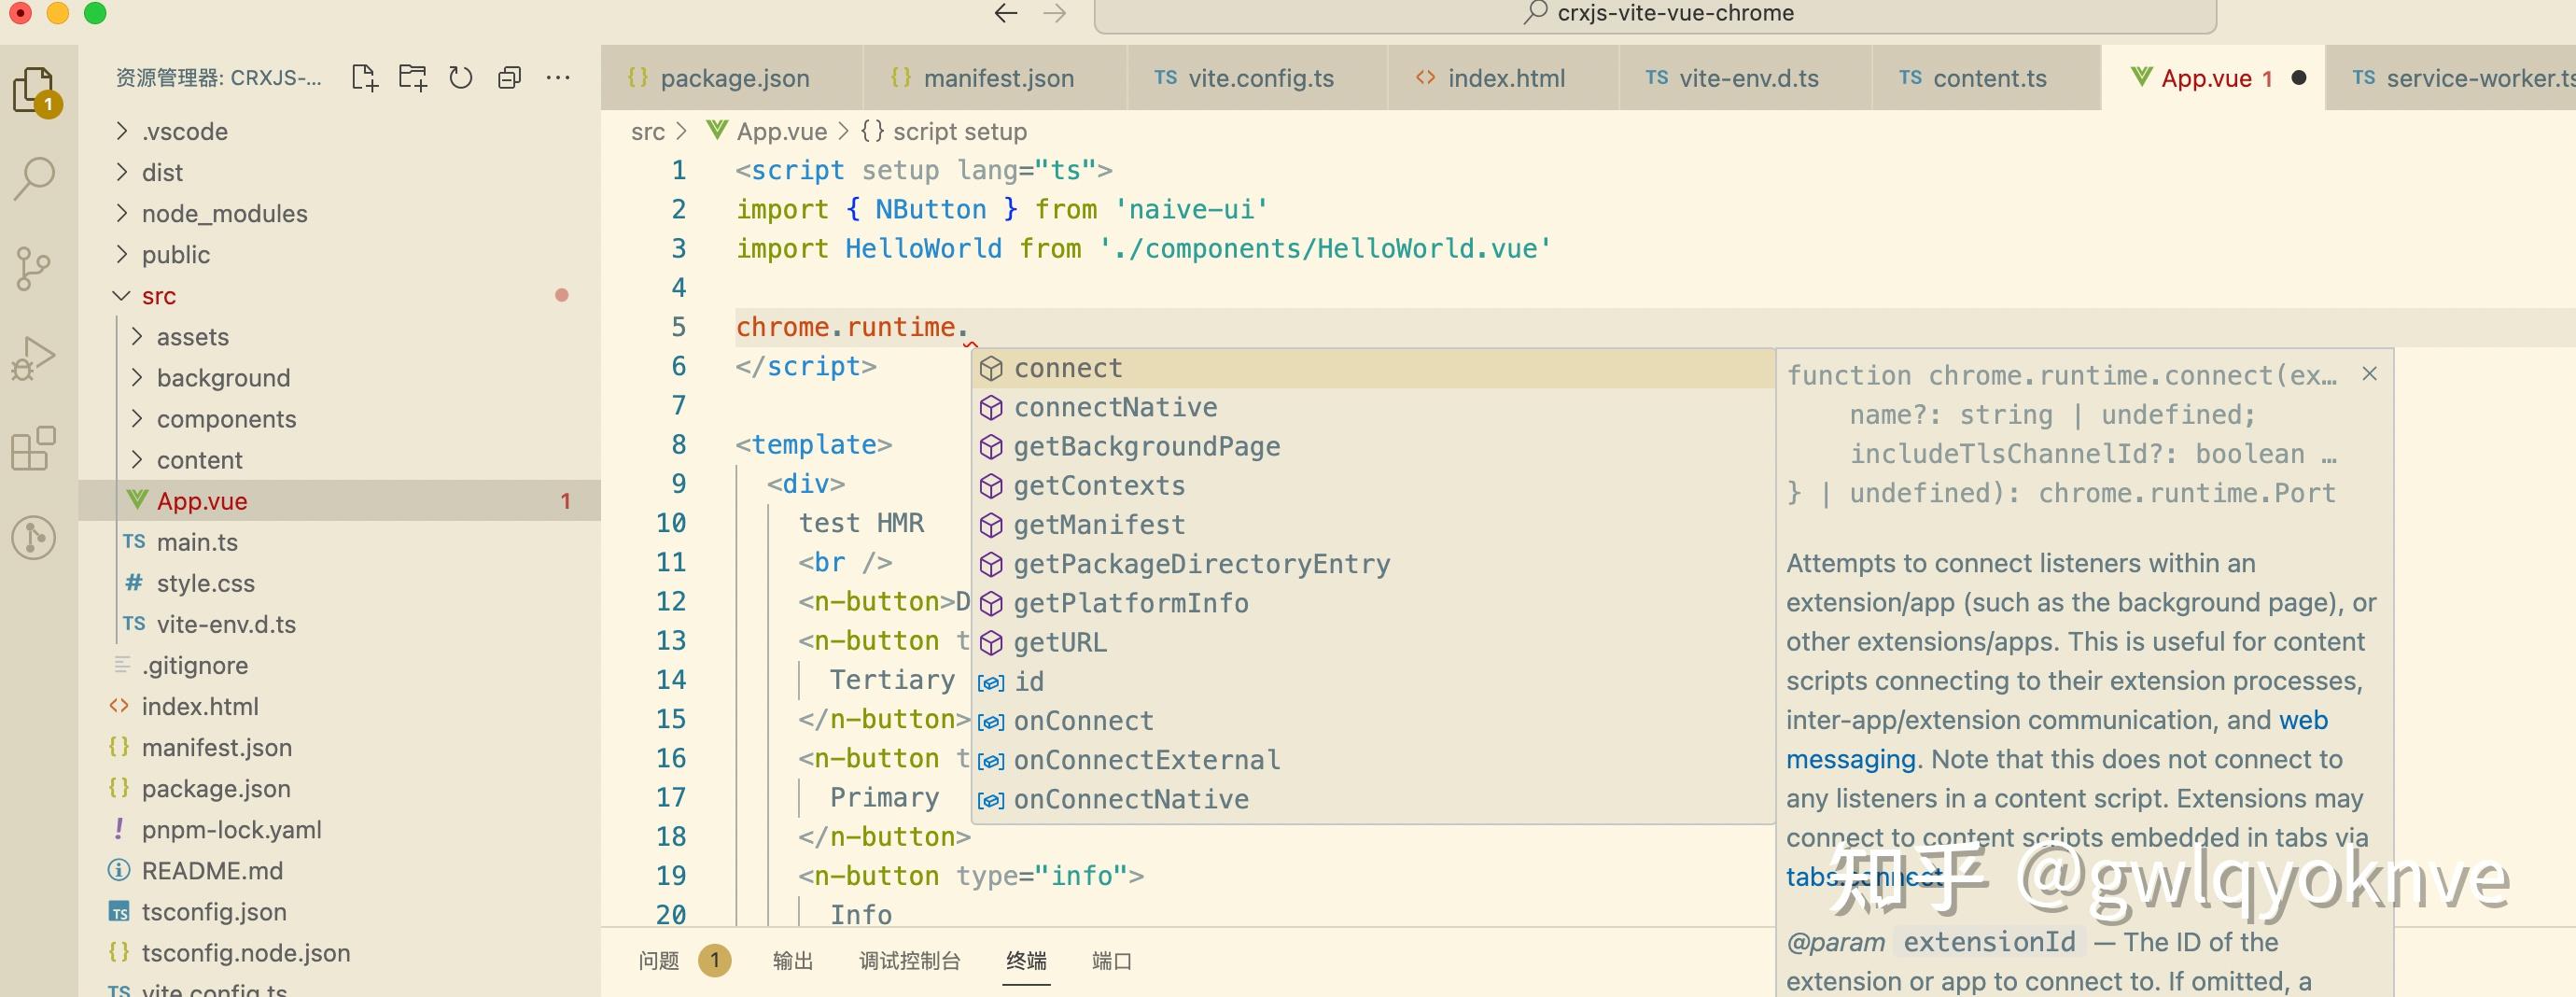
Task: Expand the components folder
Action: [226, 419]
